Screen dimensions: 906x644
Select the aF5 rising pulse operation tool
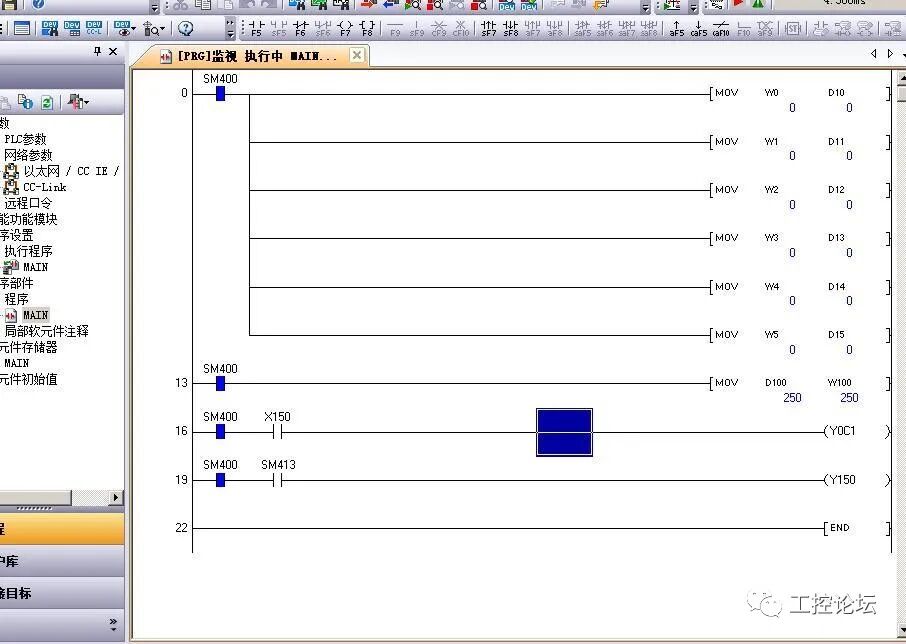coord(677,28)
